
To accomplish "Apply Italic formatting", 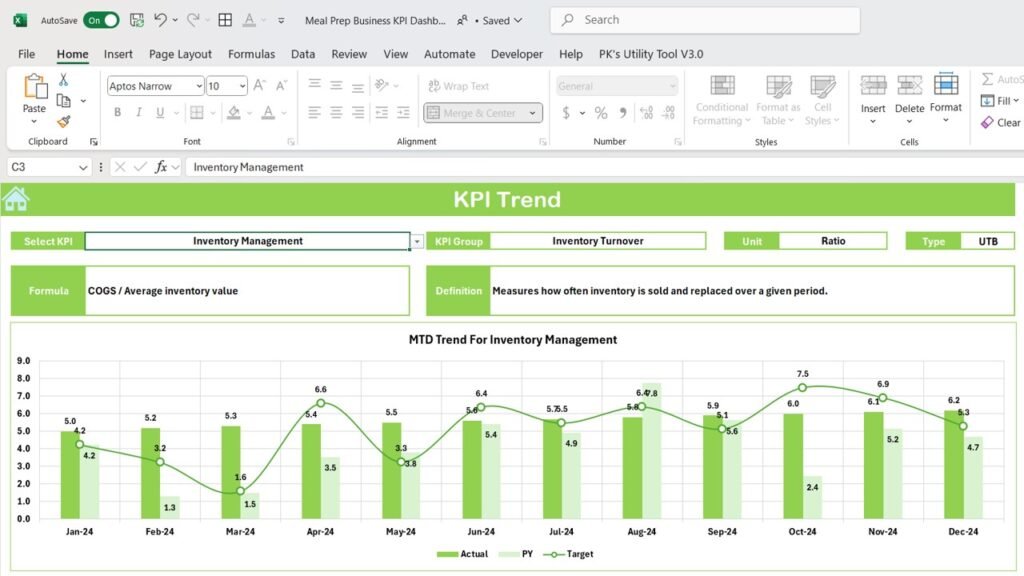I will coord(138,111).
